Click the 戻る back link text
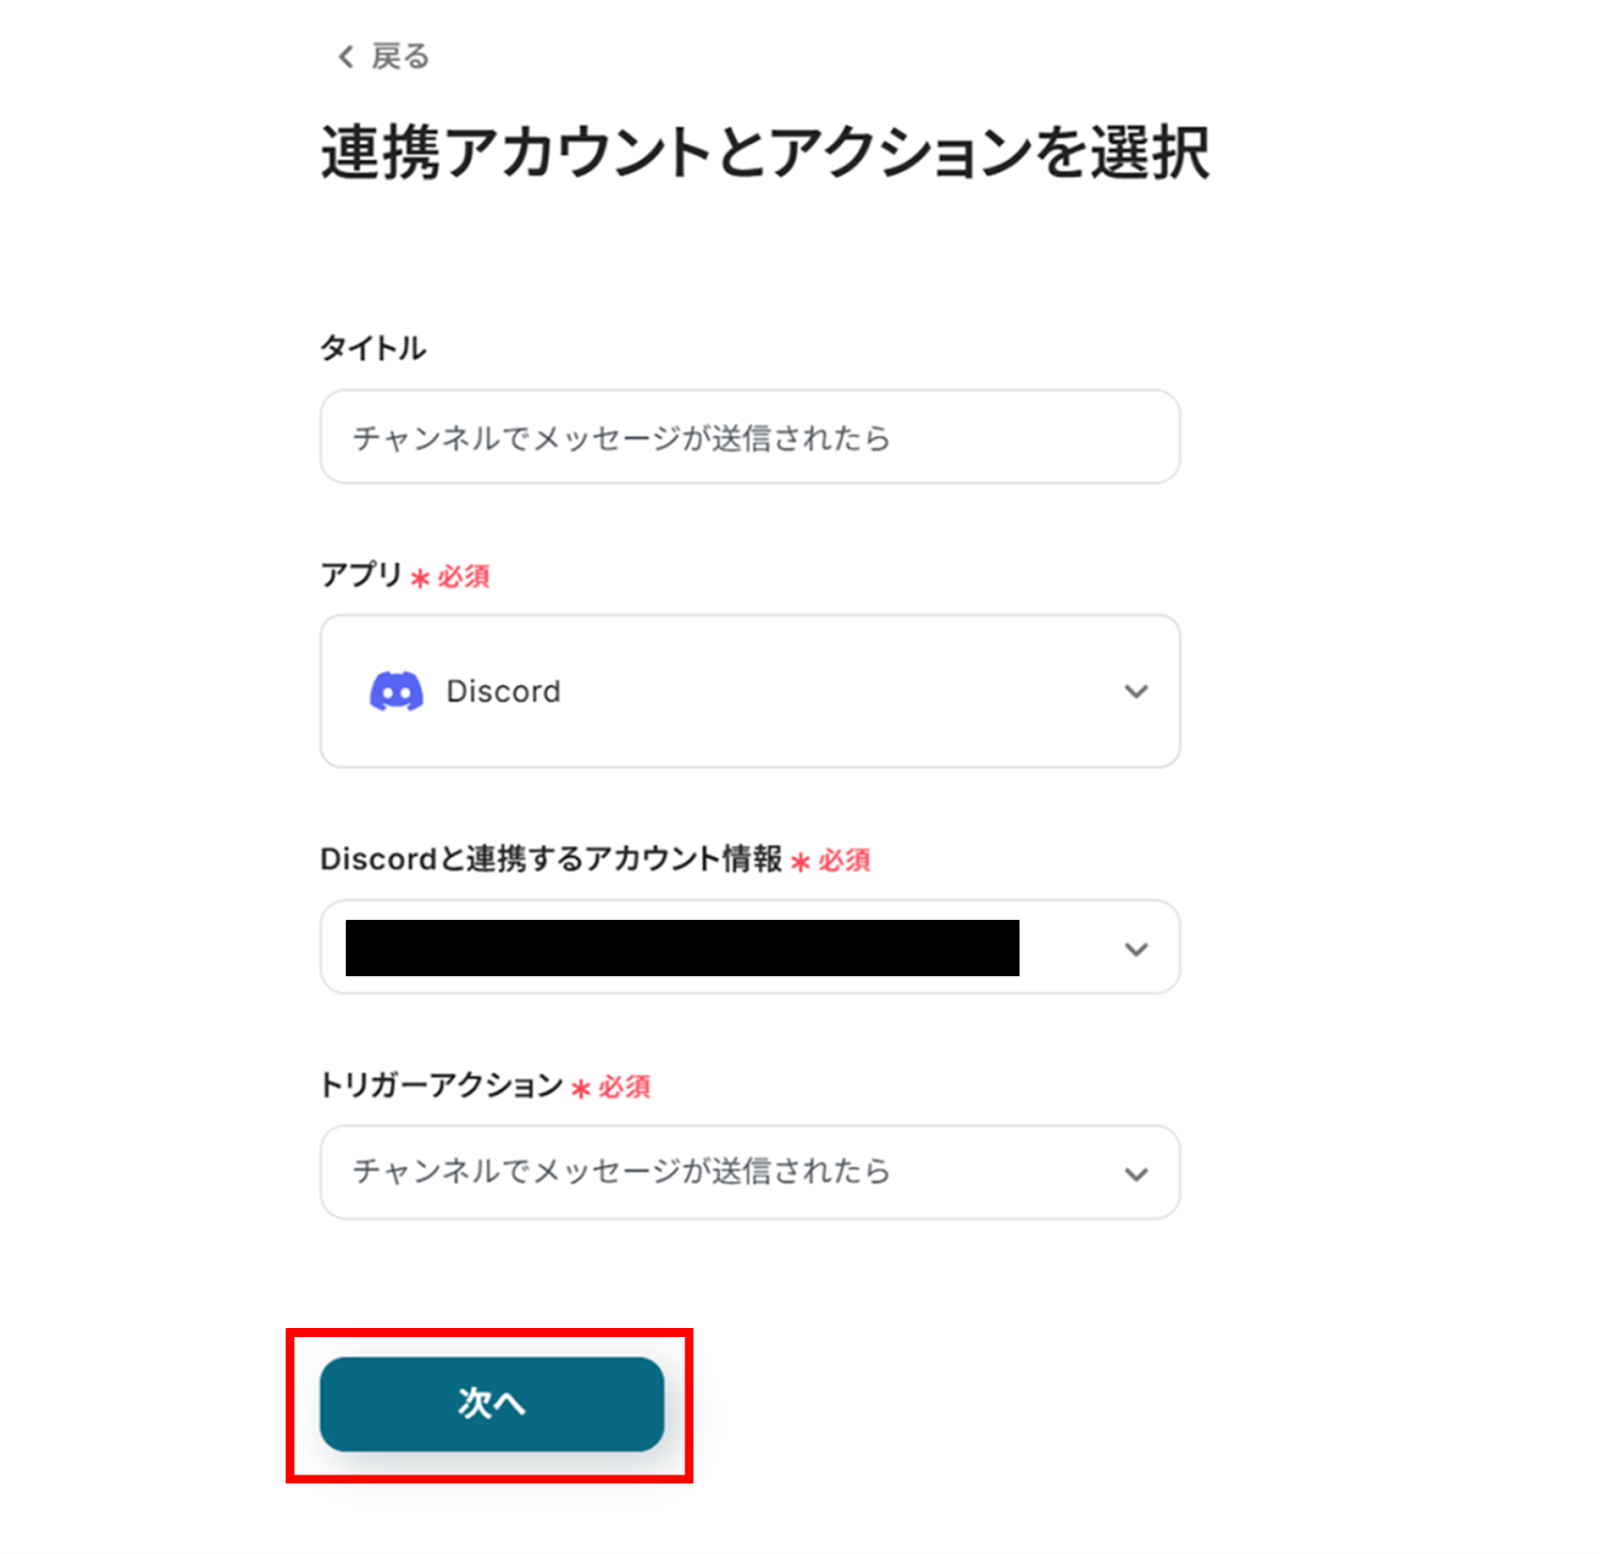This screenshot has width=1600, height=1554. tap(400, 57)
